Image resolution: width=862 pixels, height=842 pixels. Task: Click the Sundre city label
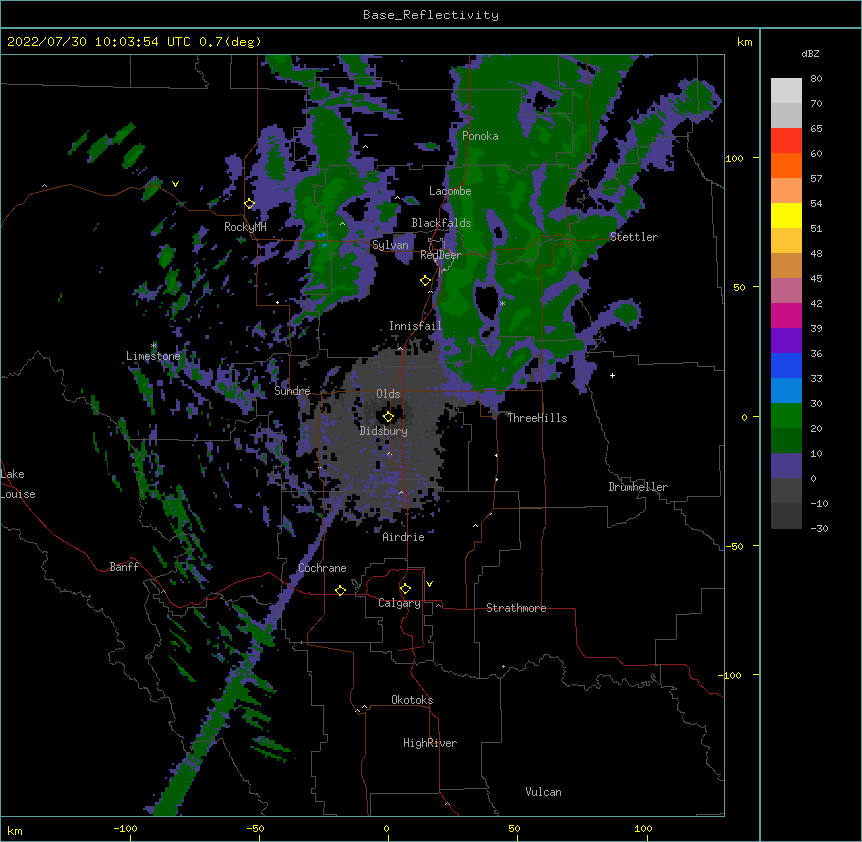point(292,391)
